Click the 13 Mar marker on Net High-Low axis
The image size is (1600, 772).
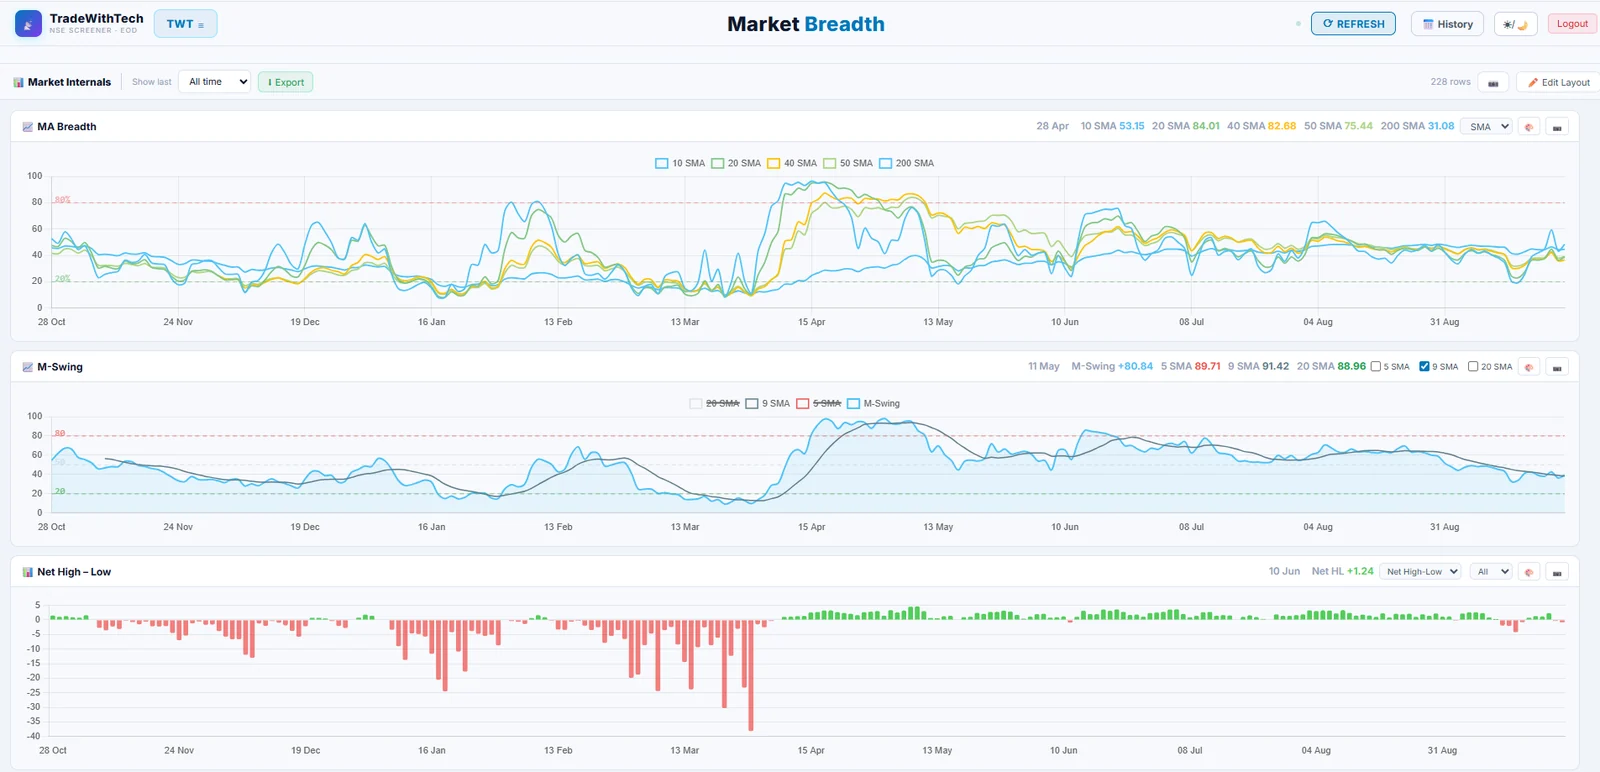tap(684, 750)
